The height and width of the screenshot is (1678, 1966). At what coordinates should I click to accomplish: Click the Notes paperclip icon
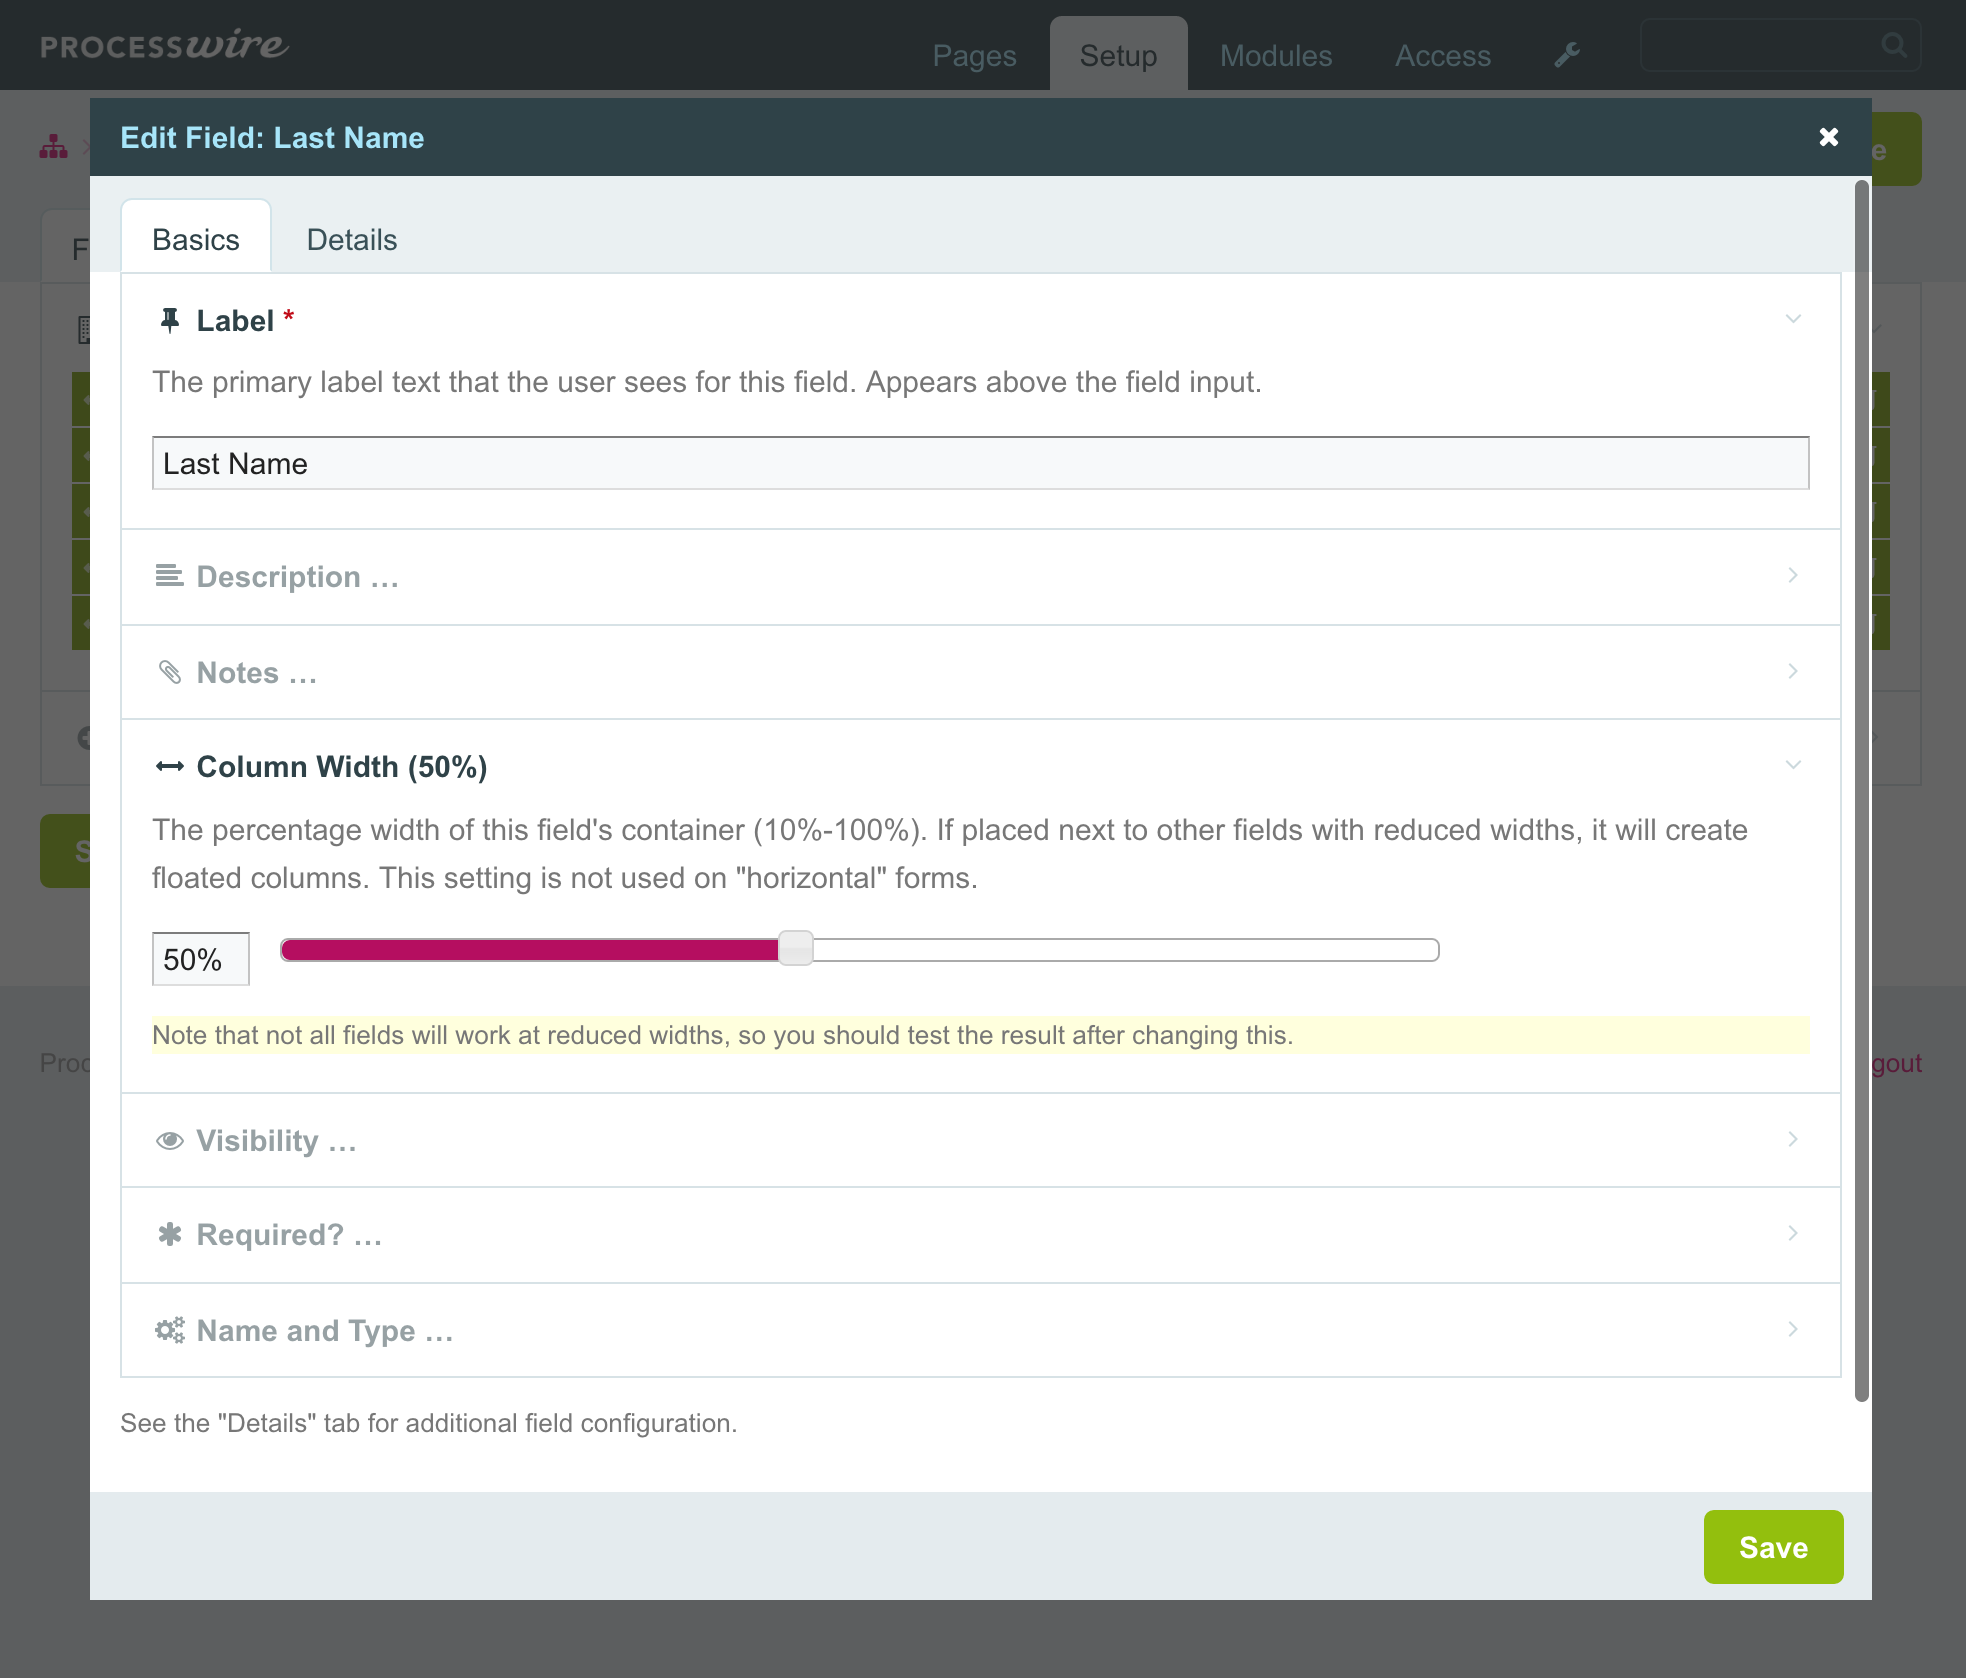point(170,672)
